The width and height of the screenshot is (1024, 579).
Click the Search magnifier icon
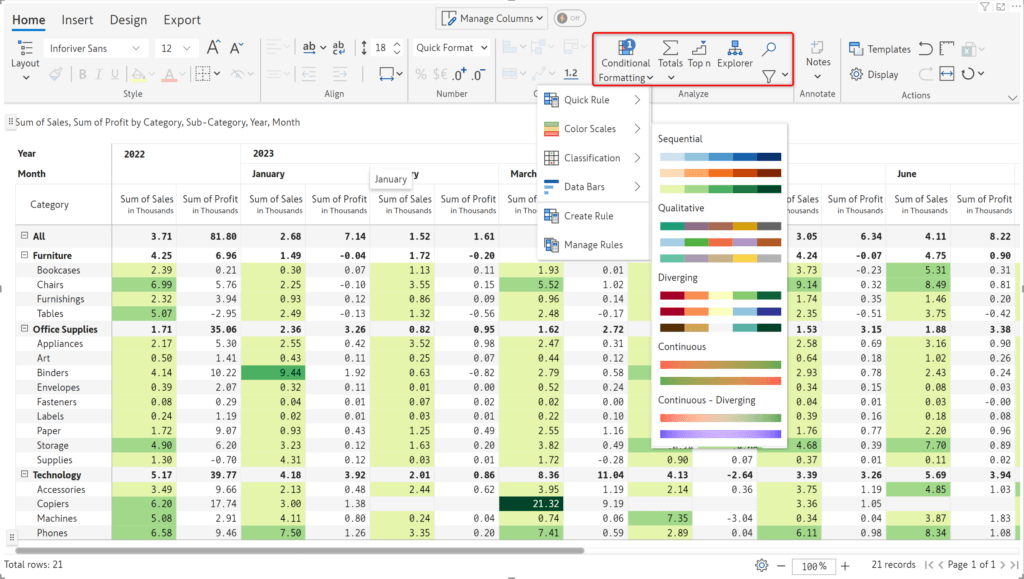pos(769,48)
